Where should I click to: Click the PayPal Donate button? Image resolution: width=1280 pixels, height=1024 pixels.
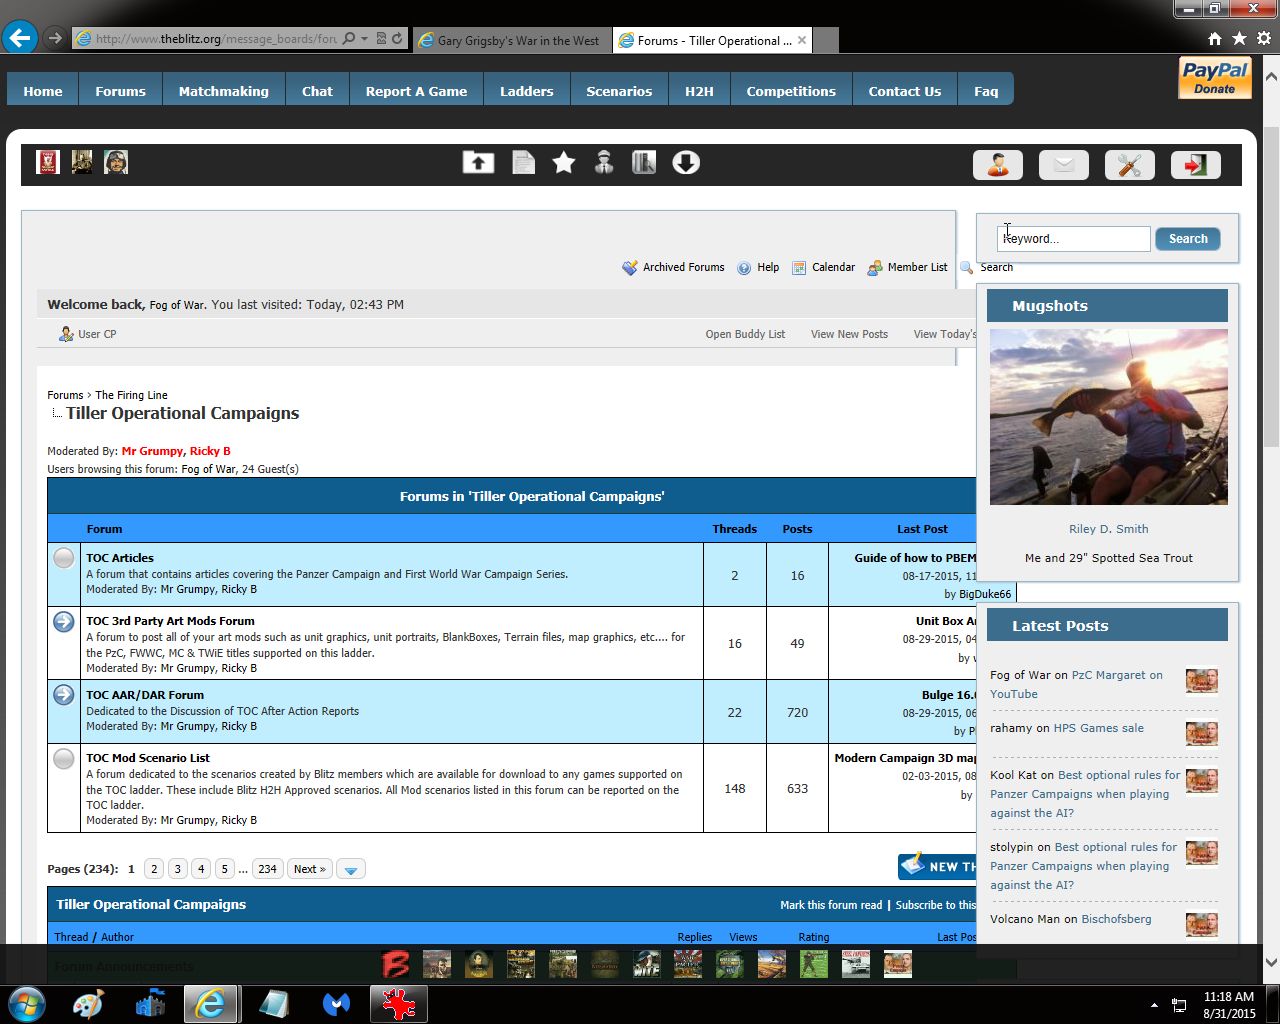[1214, 78]
